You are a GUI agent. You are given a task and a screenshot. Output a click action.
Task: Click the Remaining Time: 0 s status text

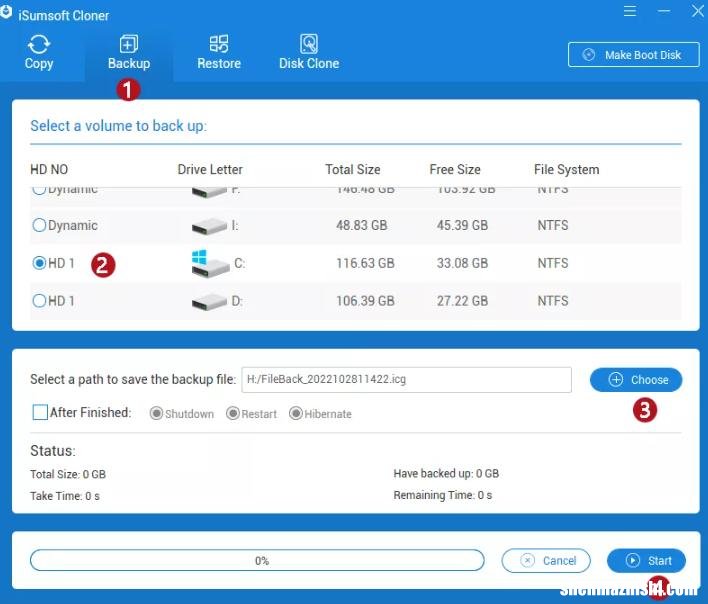click(x=442, y=495)
